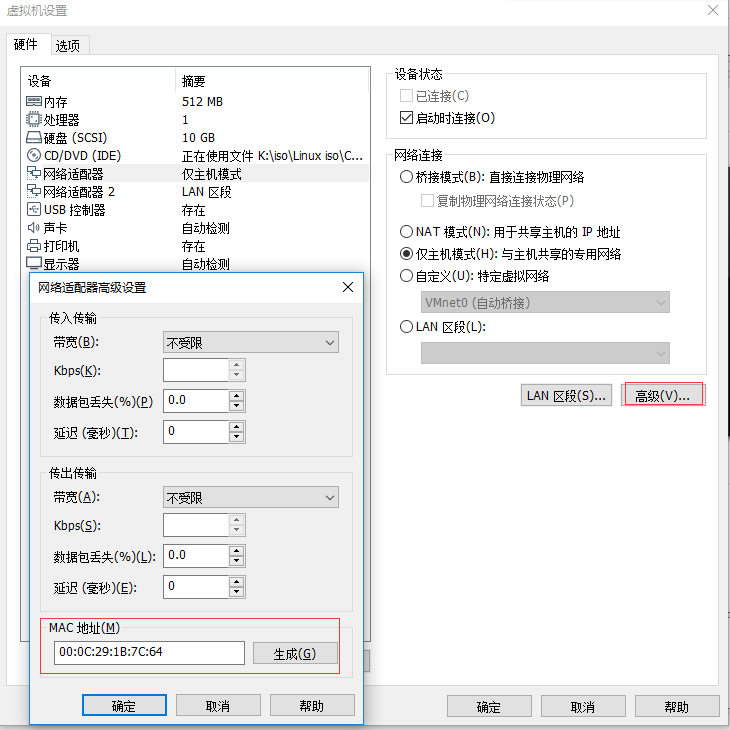Click 帮助 in 虚拟机设置 window
This screenshot has height=730, width=730.
coord(677,706)
